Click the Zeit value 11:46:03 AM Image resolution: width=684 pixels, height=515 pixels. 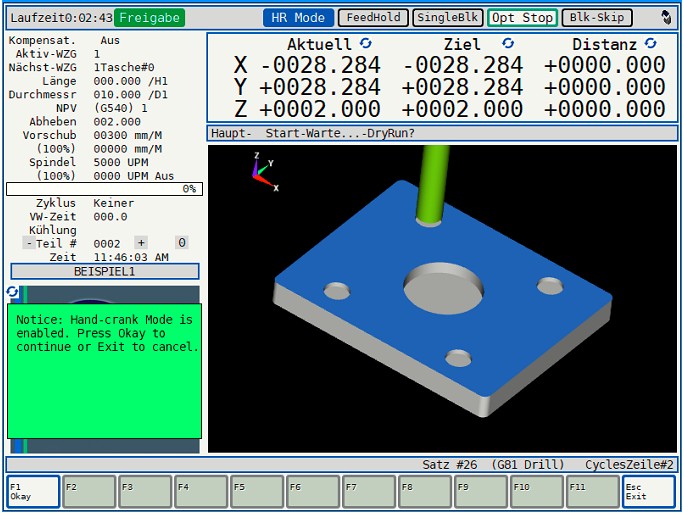[131, 257]
